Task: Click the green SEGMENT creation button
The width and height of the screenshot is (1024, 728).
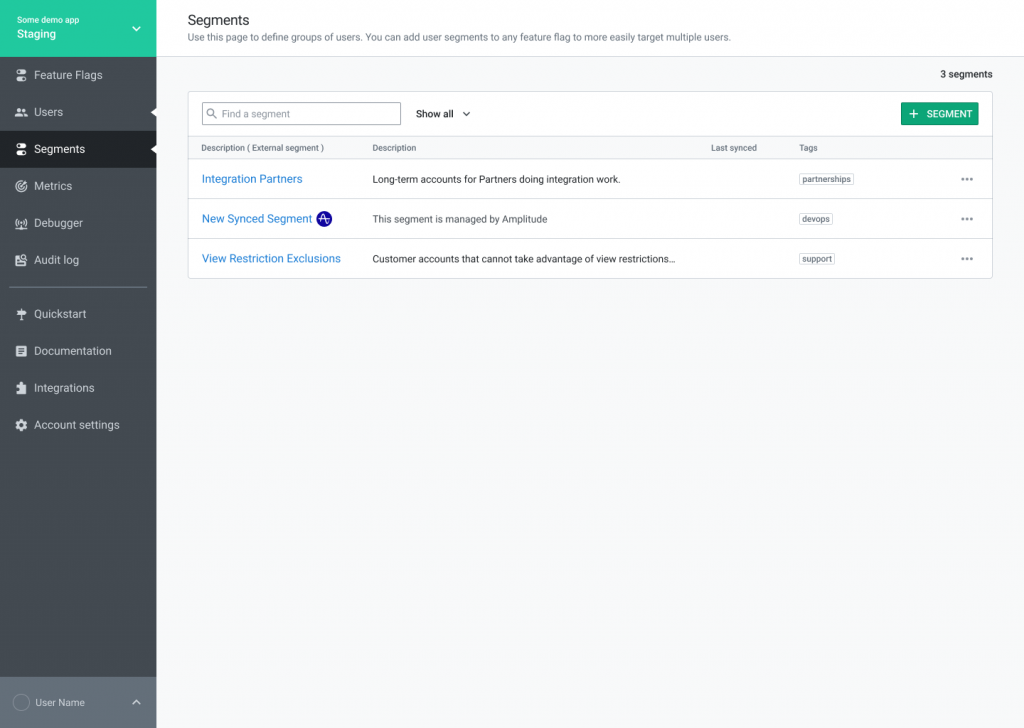Action: point(939,113)
